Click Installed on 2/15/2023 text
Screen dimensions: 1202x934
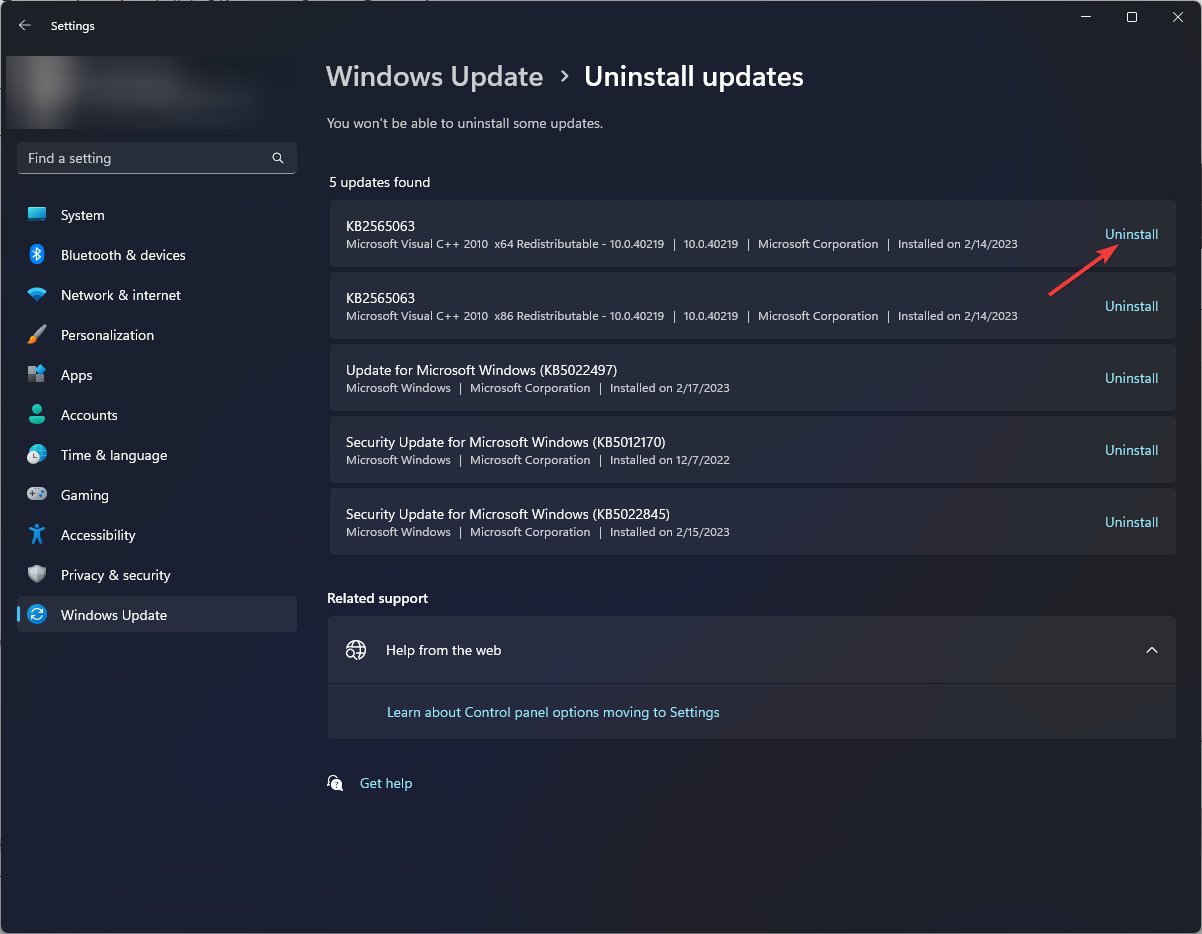click(670, 532)
